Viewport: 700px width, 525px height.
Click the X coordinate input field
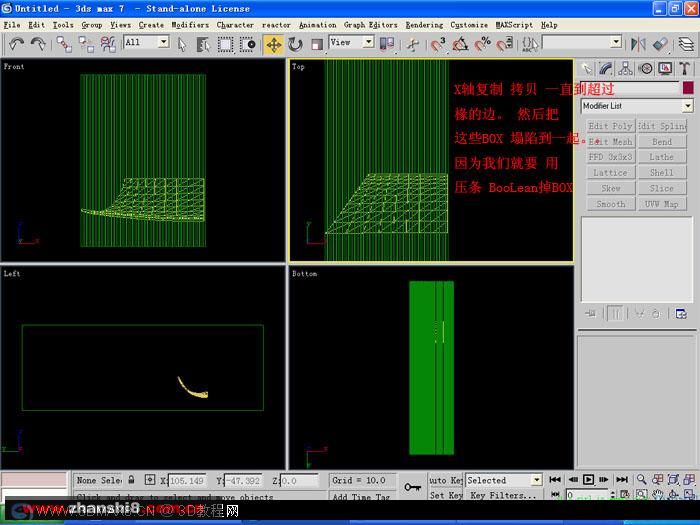pyautogui.click(x=187, y=481)
